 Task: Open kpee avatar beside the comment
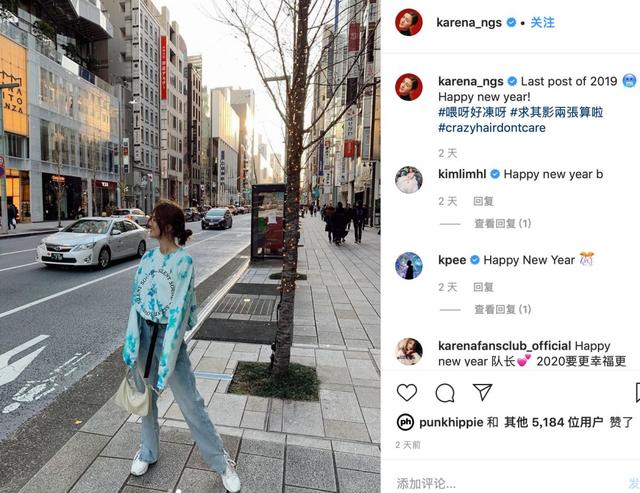409,266
